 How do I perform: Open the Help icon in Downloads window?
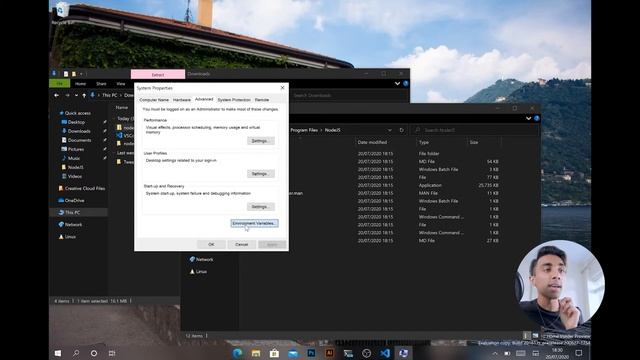pos(406,84)
